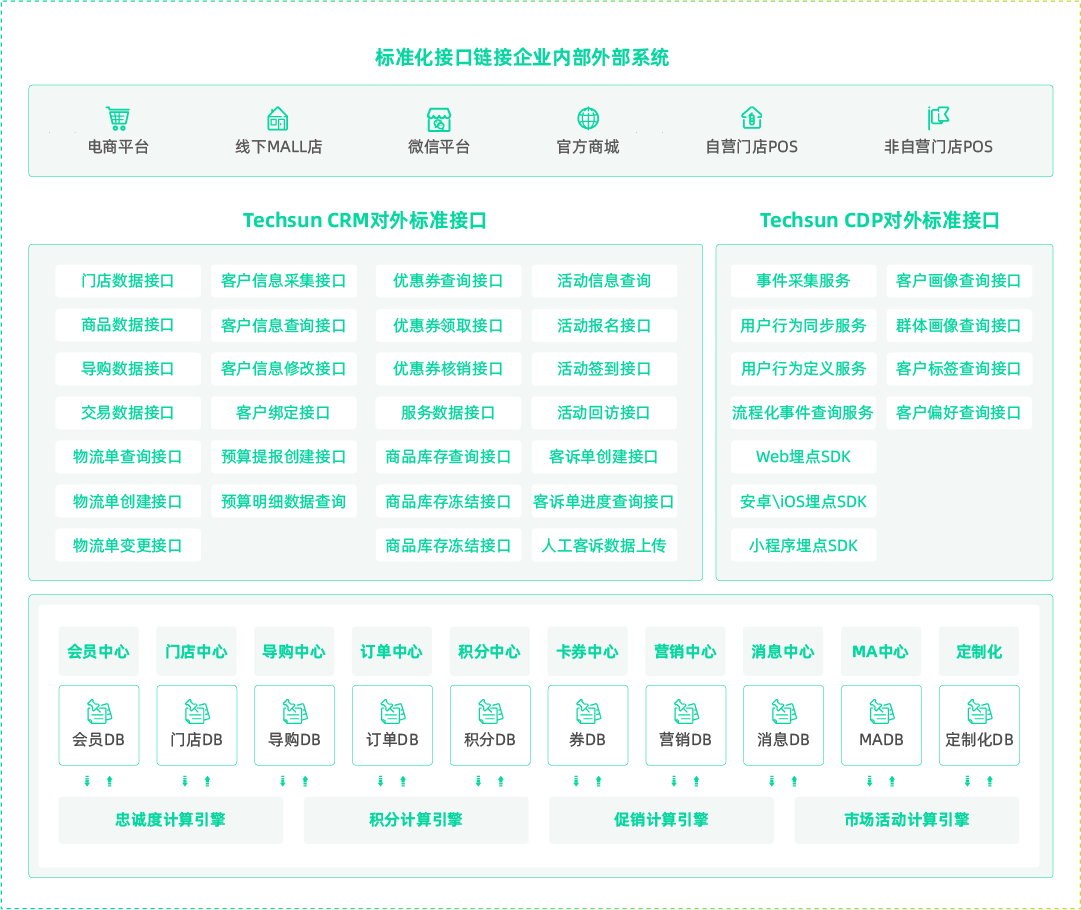
Task: Click the globe icon above 官方商城
Action: [x=588, y=119]
